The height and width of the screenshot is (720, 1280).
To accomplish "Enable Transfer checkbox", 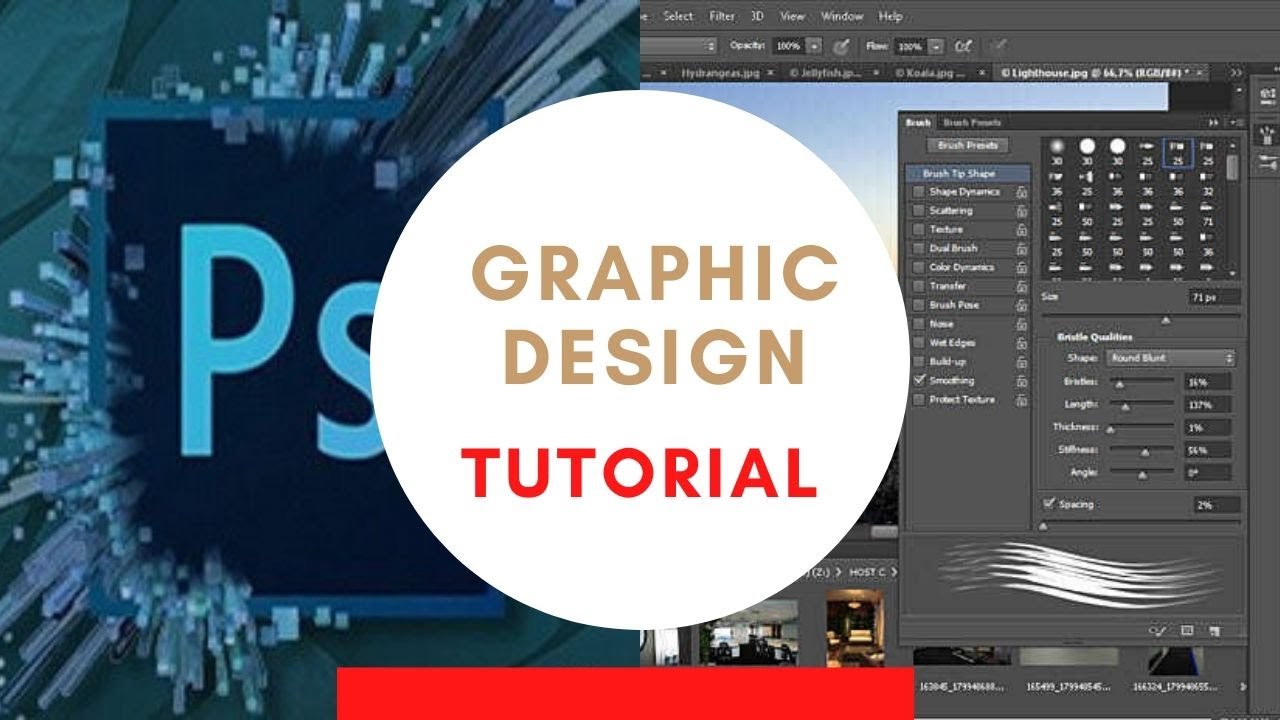I will coord(918,286).
